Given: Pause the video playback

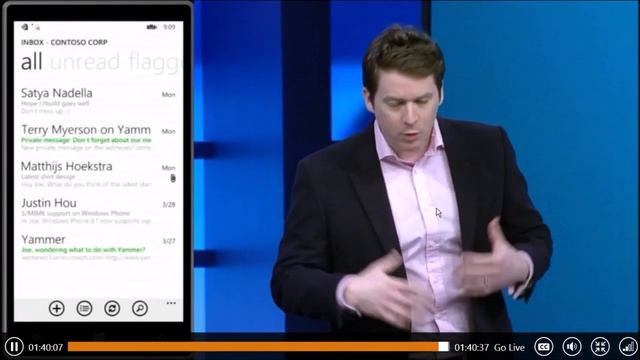Looking at the screenshot, I should (14, 347).
